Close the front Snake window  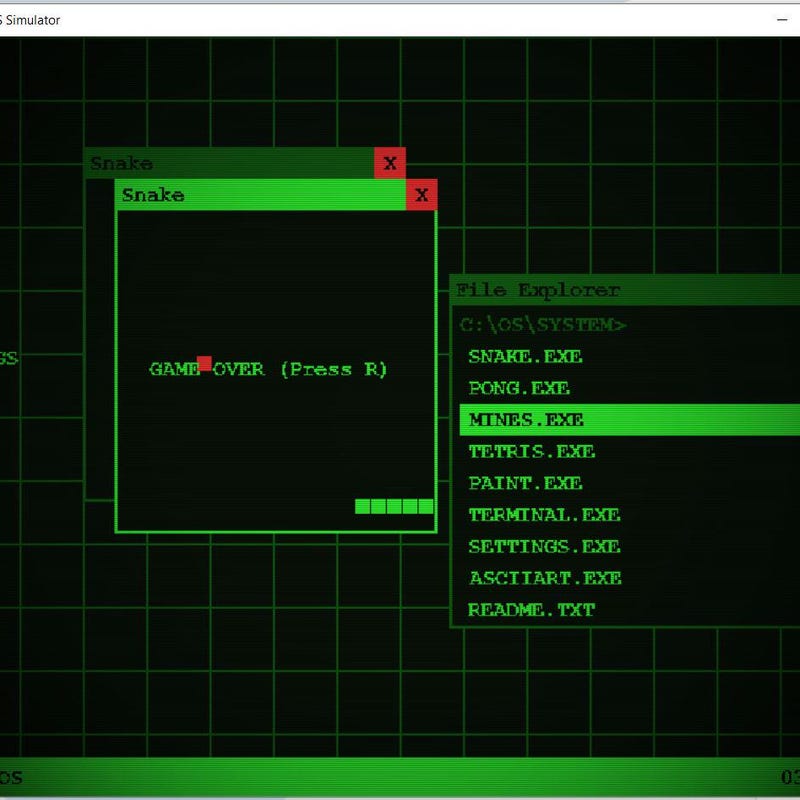(422, 195)
